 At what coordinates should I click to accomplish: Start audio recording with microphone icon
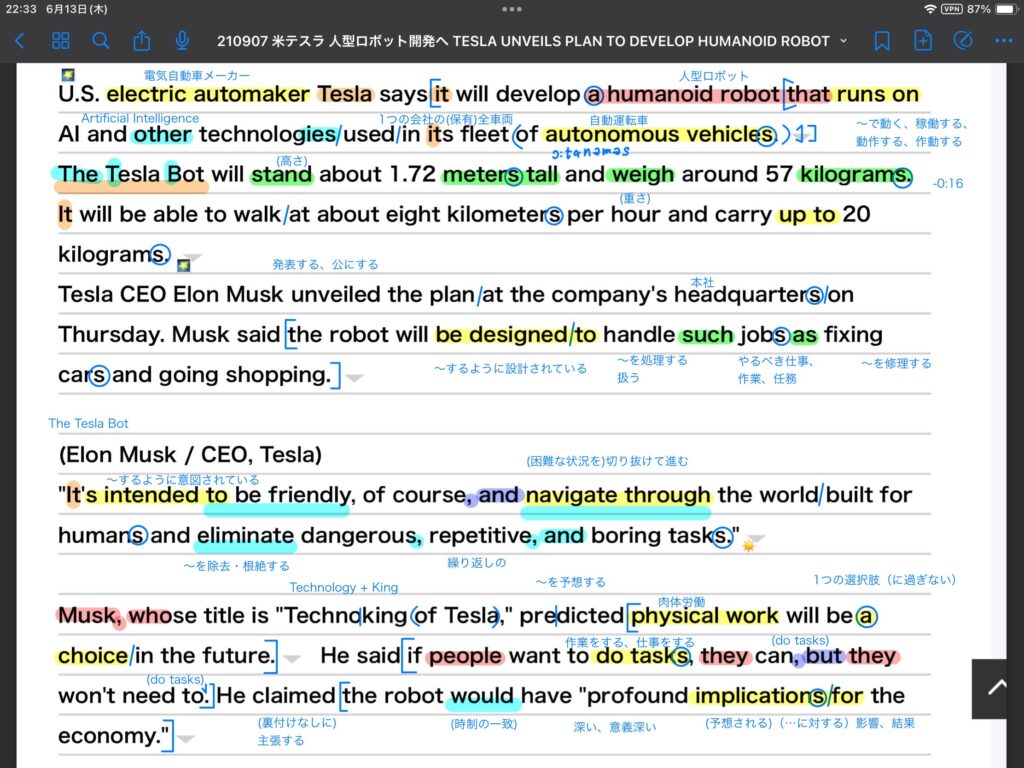coord(182,40)
